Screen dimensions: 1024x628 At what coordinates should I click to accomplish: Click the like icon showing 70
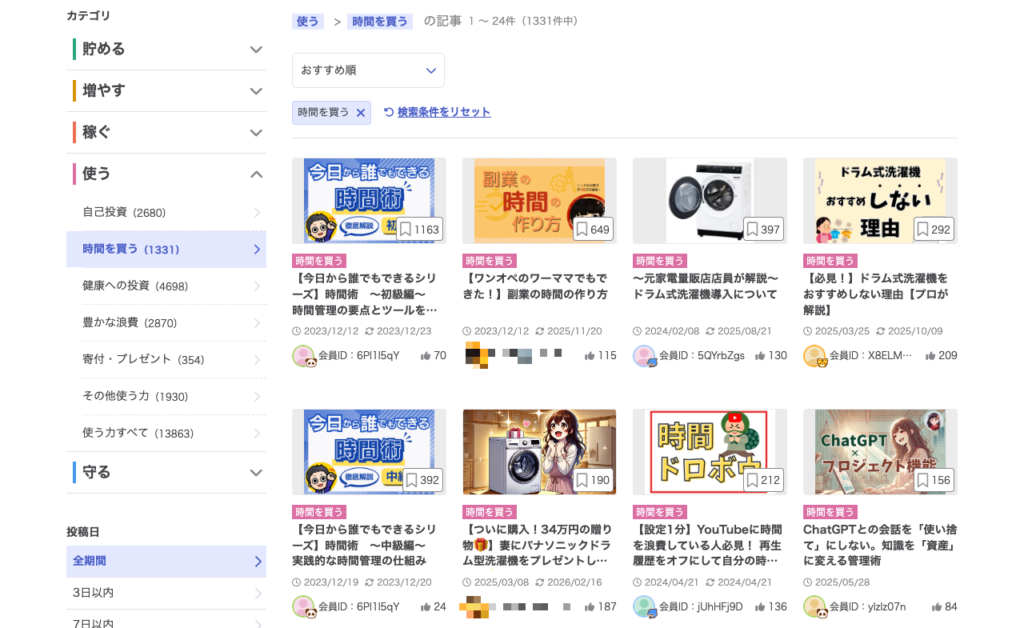coord(425,356)
